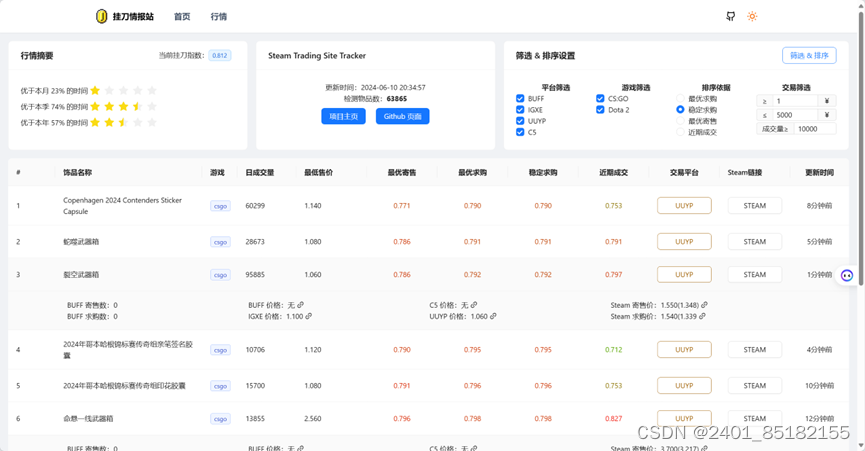Open the 行情 navigation item
The image size is (865, 451).
(218, 17)
